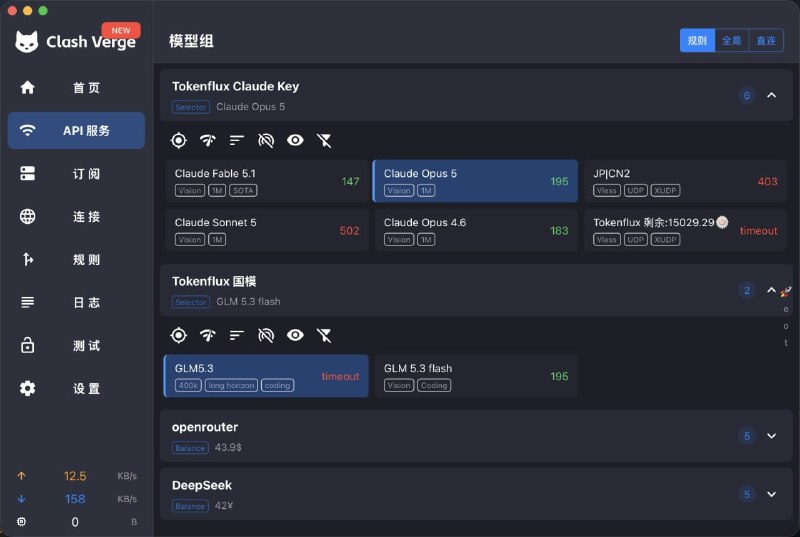Click the node count badge 2

(747, 290)
